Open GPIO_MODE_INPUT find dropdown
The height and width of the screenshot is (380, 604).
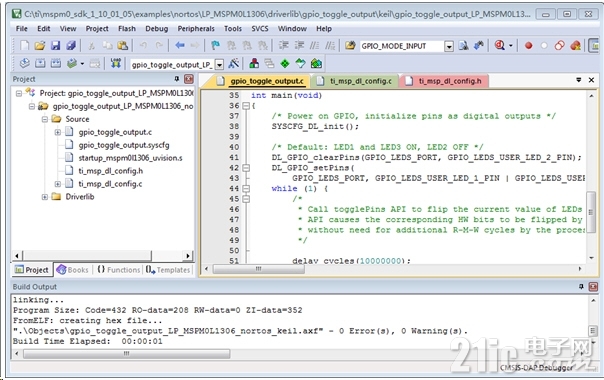click(449, 46)
